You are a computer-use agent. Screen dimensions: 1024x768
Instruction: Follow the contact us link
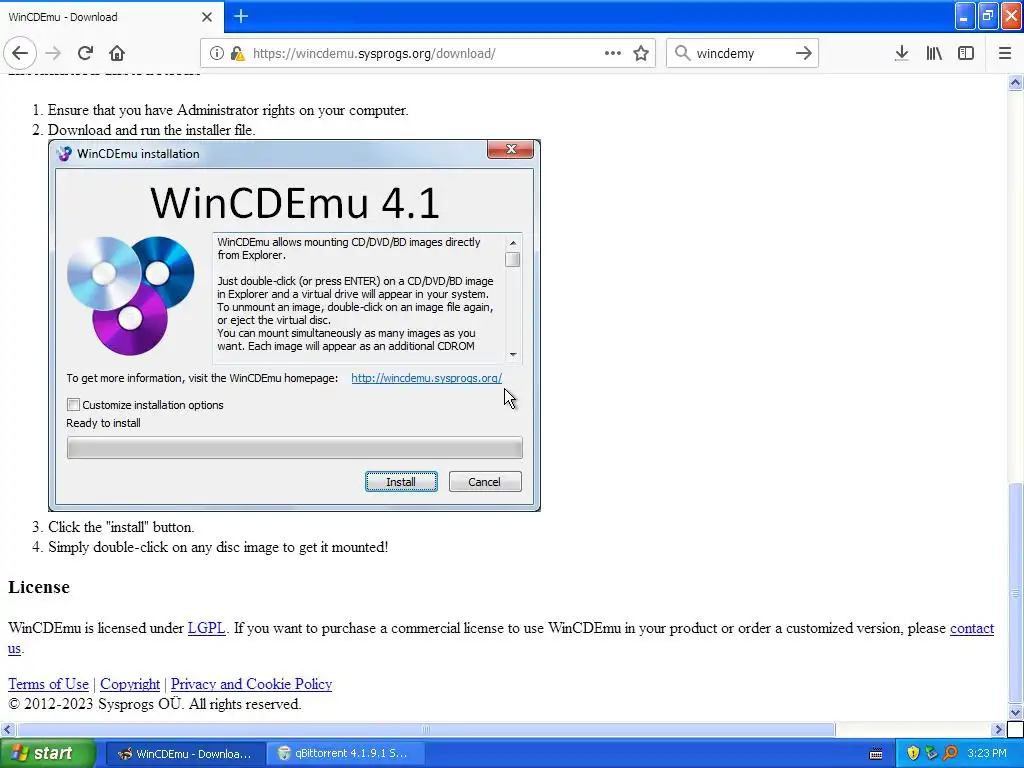(x=972, y=628)
